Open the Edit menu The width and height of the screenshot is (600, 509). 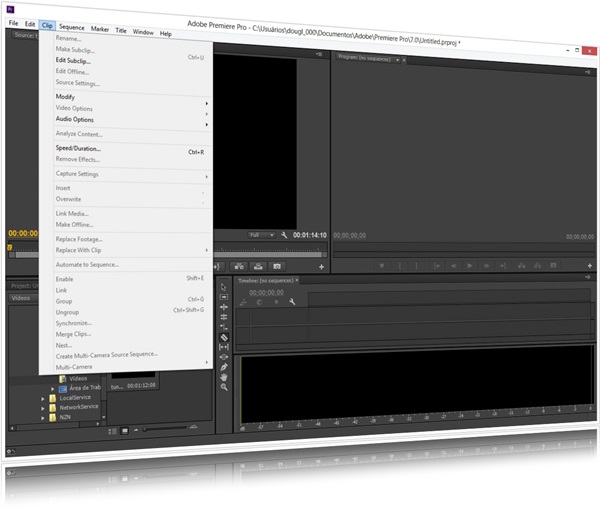pyautogui.click(x=30, y=24)
